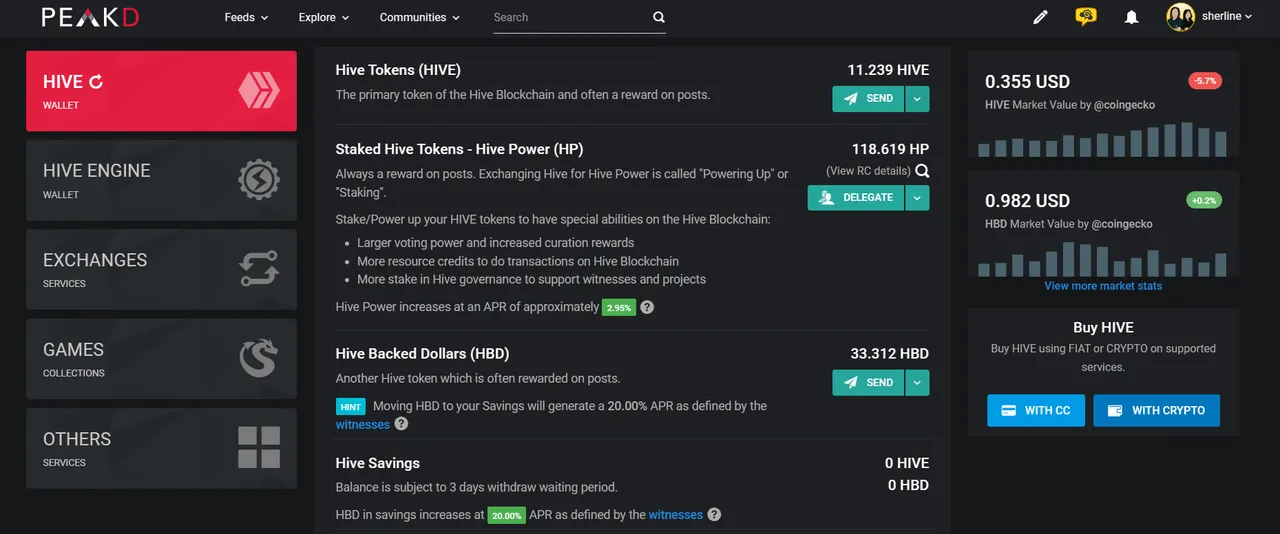Click the 11.239 HIVE balance
Viewport: 1280px width, 534px height.
pos(888,70)
